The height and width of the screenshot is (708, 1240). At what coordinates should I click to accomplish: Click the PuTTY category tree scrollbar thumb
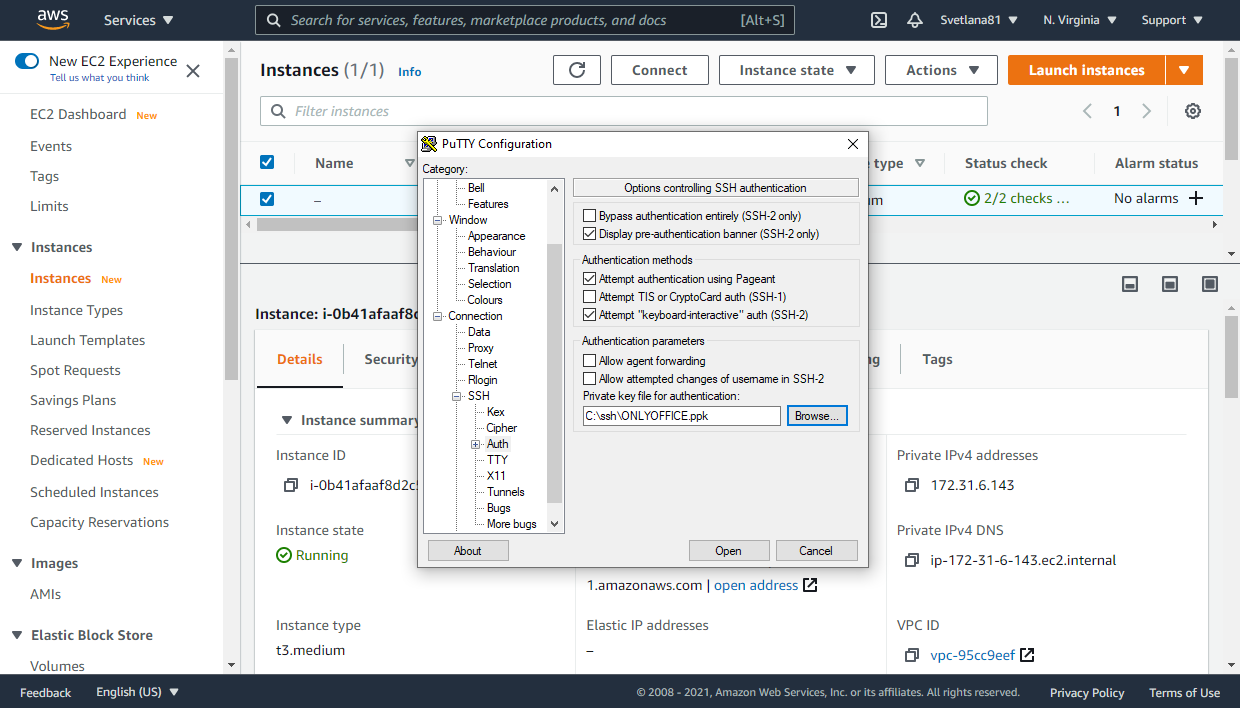click(555, 372)
